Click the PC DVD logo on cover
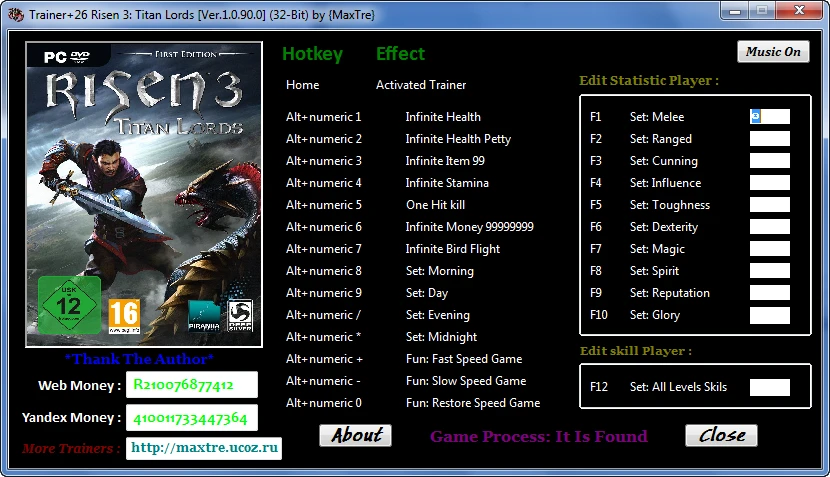Viewport: 830px width, 477px height. pyautogui.click(x=67, y=56)
